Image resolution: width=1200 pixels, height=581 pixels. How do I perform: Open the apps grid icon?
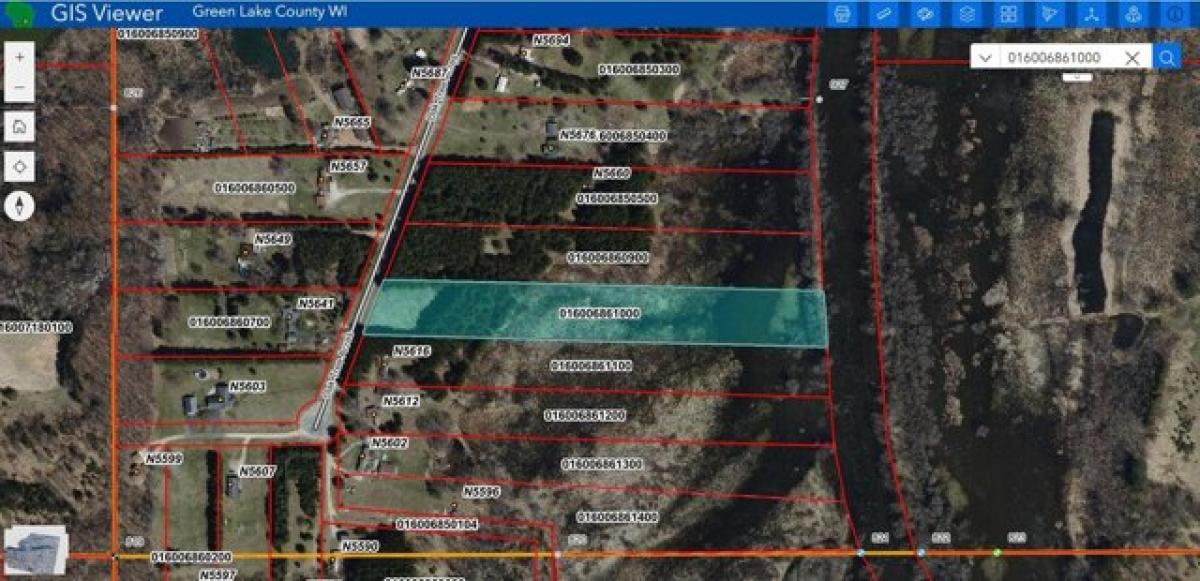tap(1008, 14)
